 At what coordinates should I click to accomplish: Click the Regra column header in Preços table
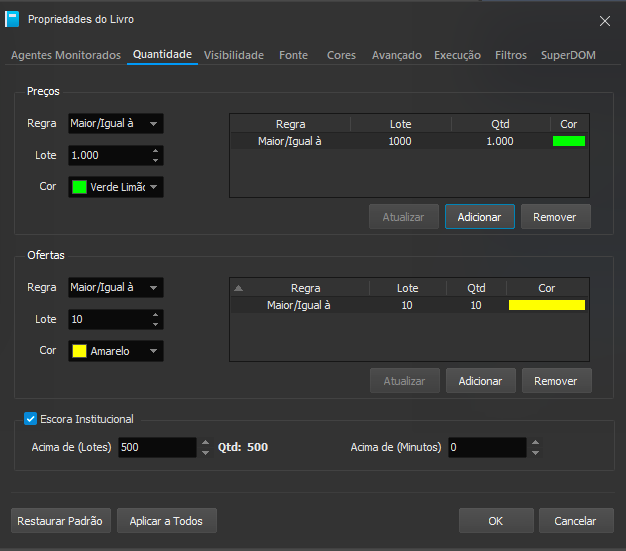tap(291, 124)
